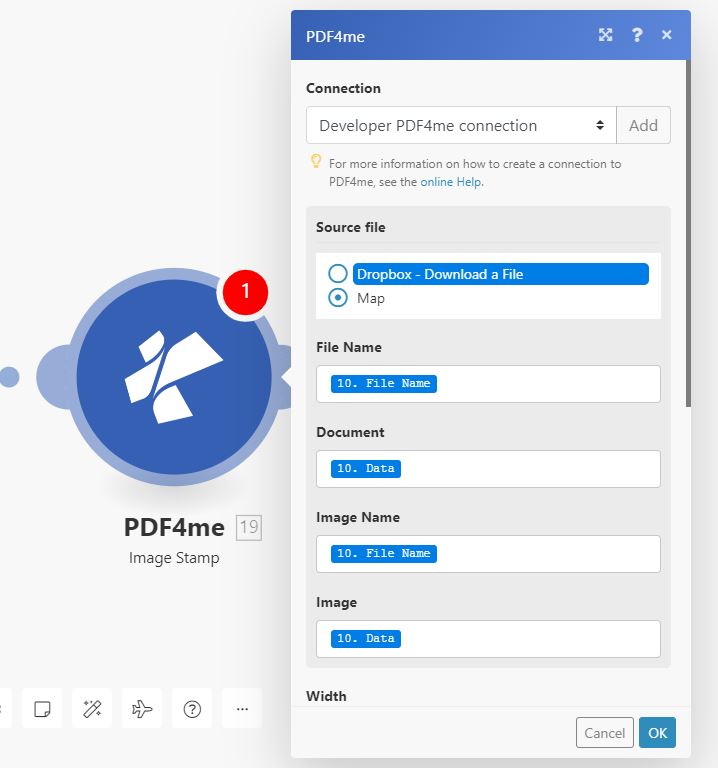This screenshot has width=718, height=768.
Task: Click inside the Document input field
Action: click(x=488, y=469)
